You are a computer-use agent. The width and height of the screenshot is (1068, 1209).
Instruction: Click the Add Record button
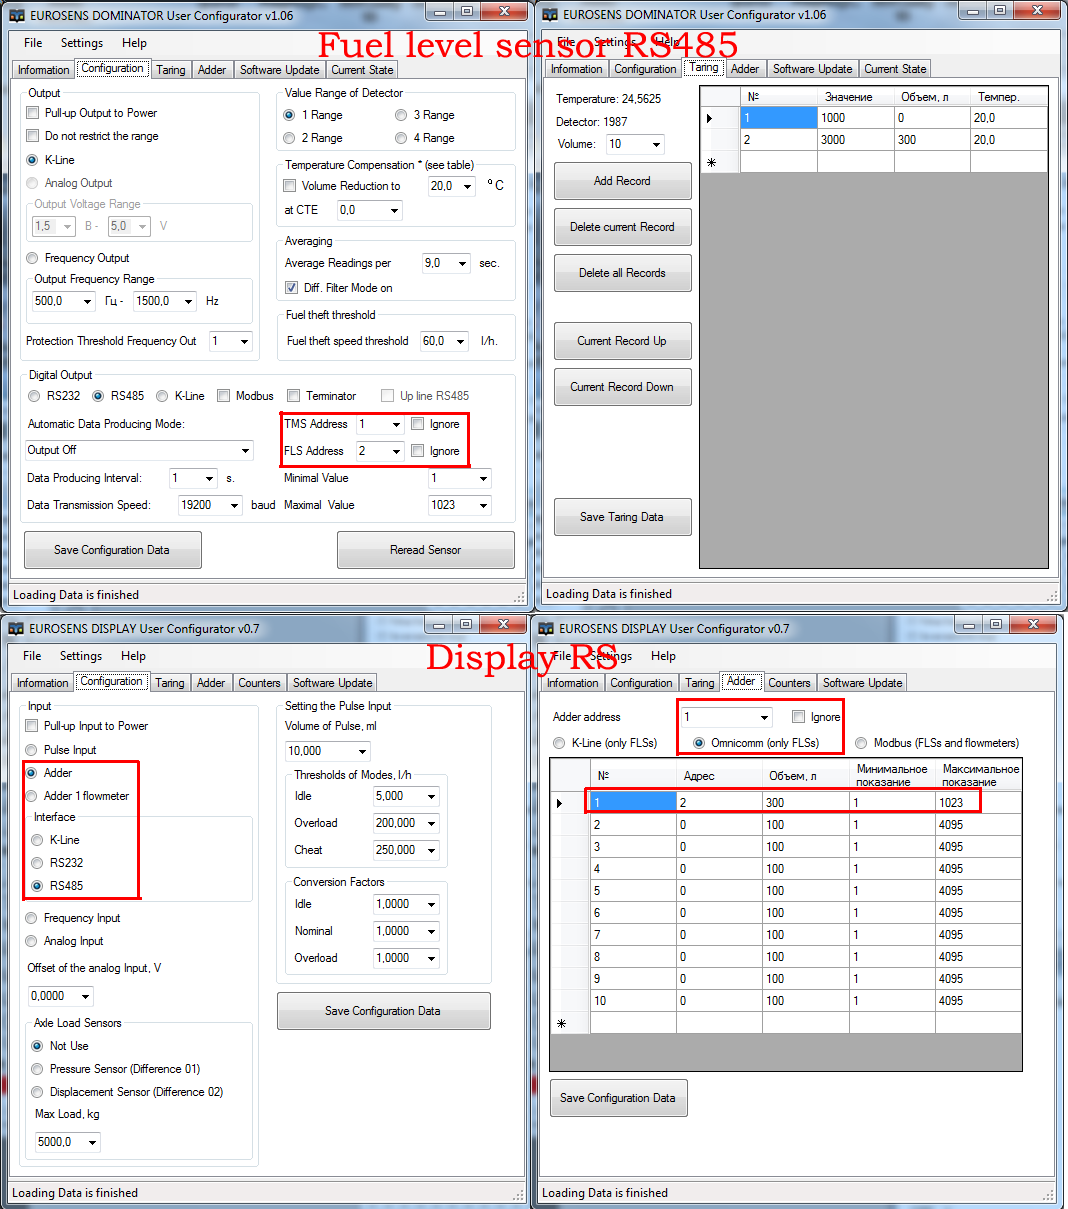click(x=622, y=181)
